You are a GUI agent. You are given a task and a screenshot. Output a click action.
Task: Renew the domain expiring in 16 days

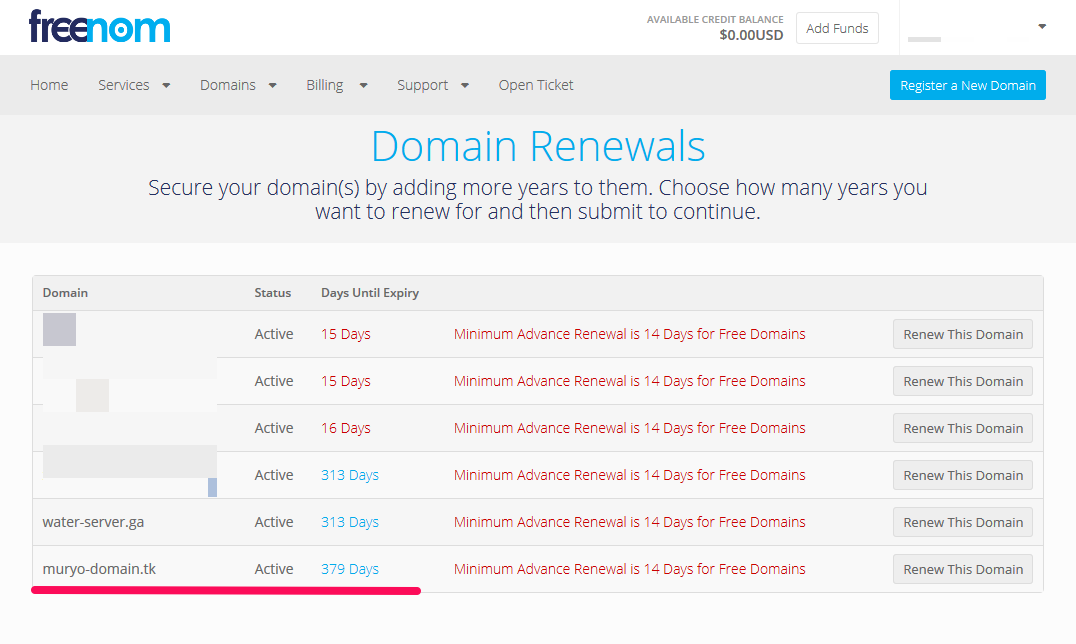point(963,428)
